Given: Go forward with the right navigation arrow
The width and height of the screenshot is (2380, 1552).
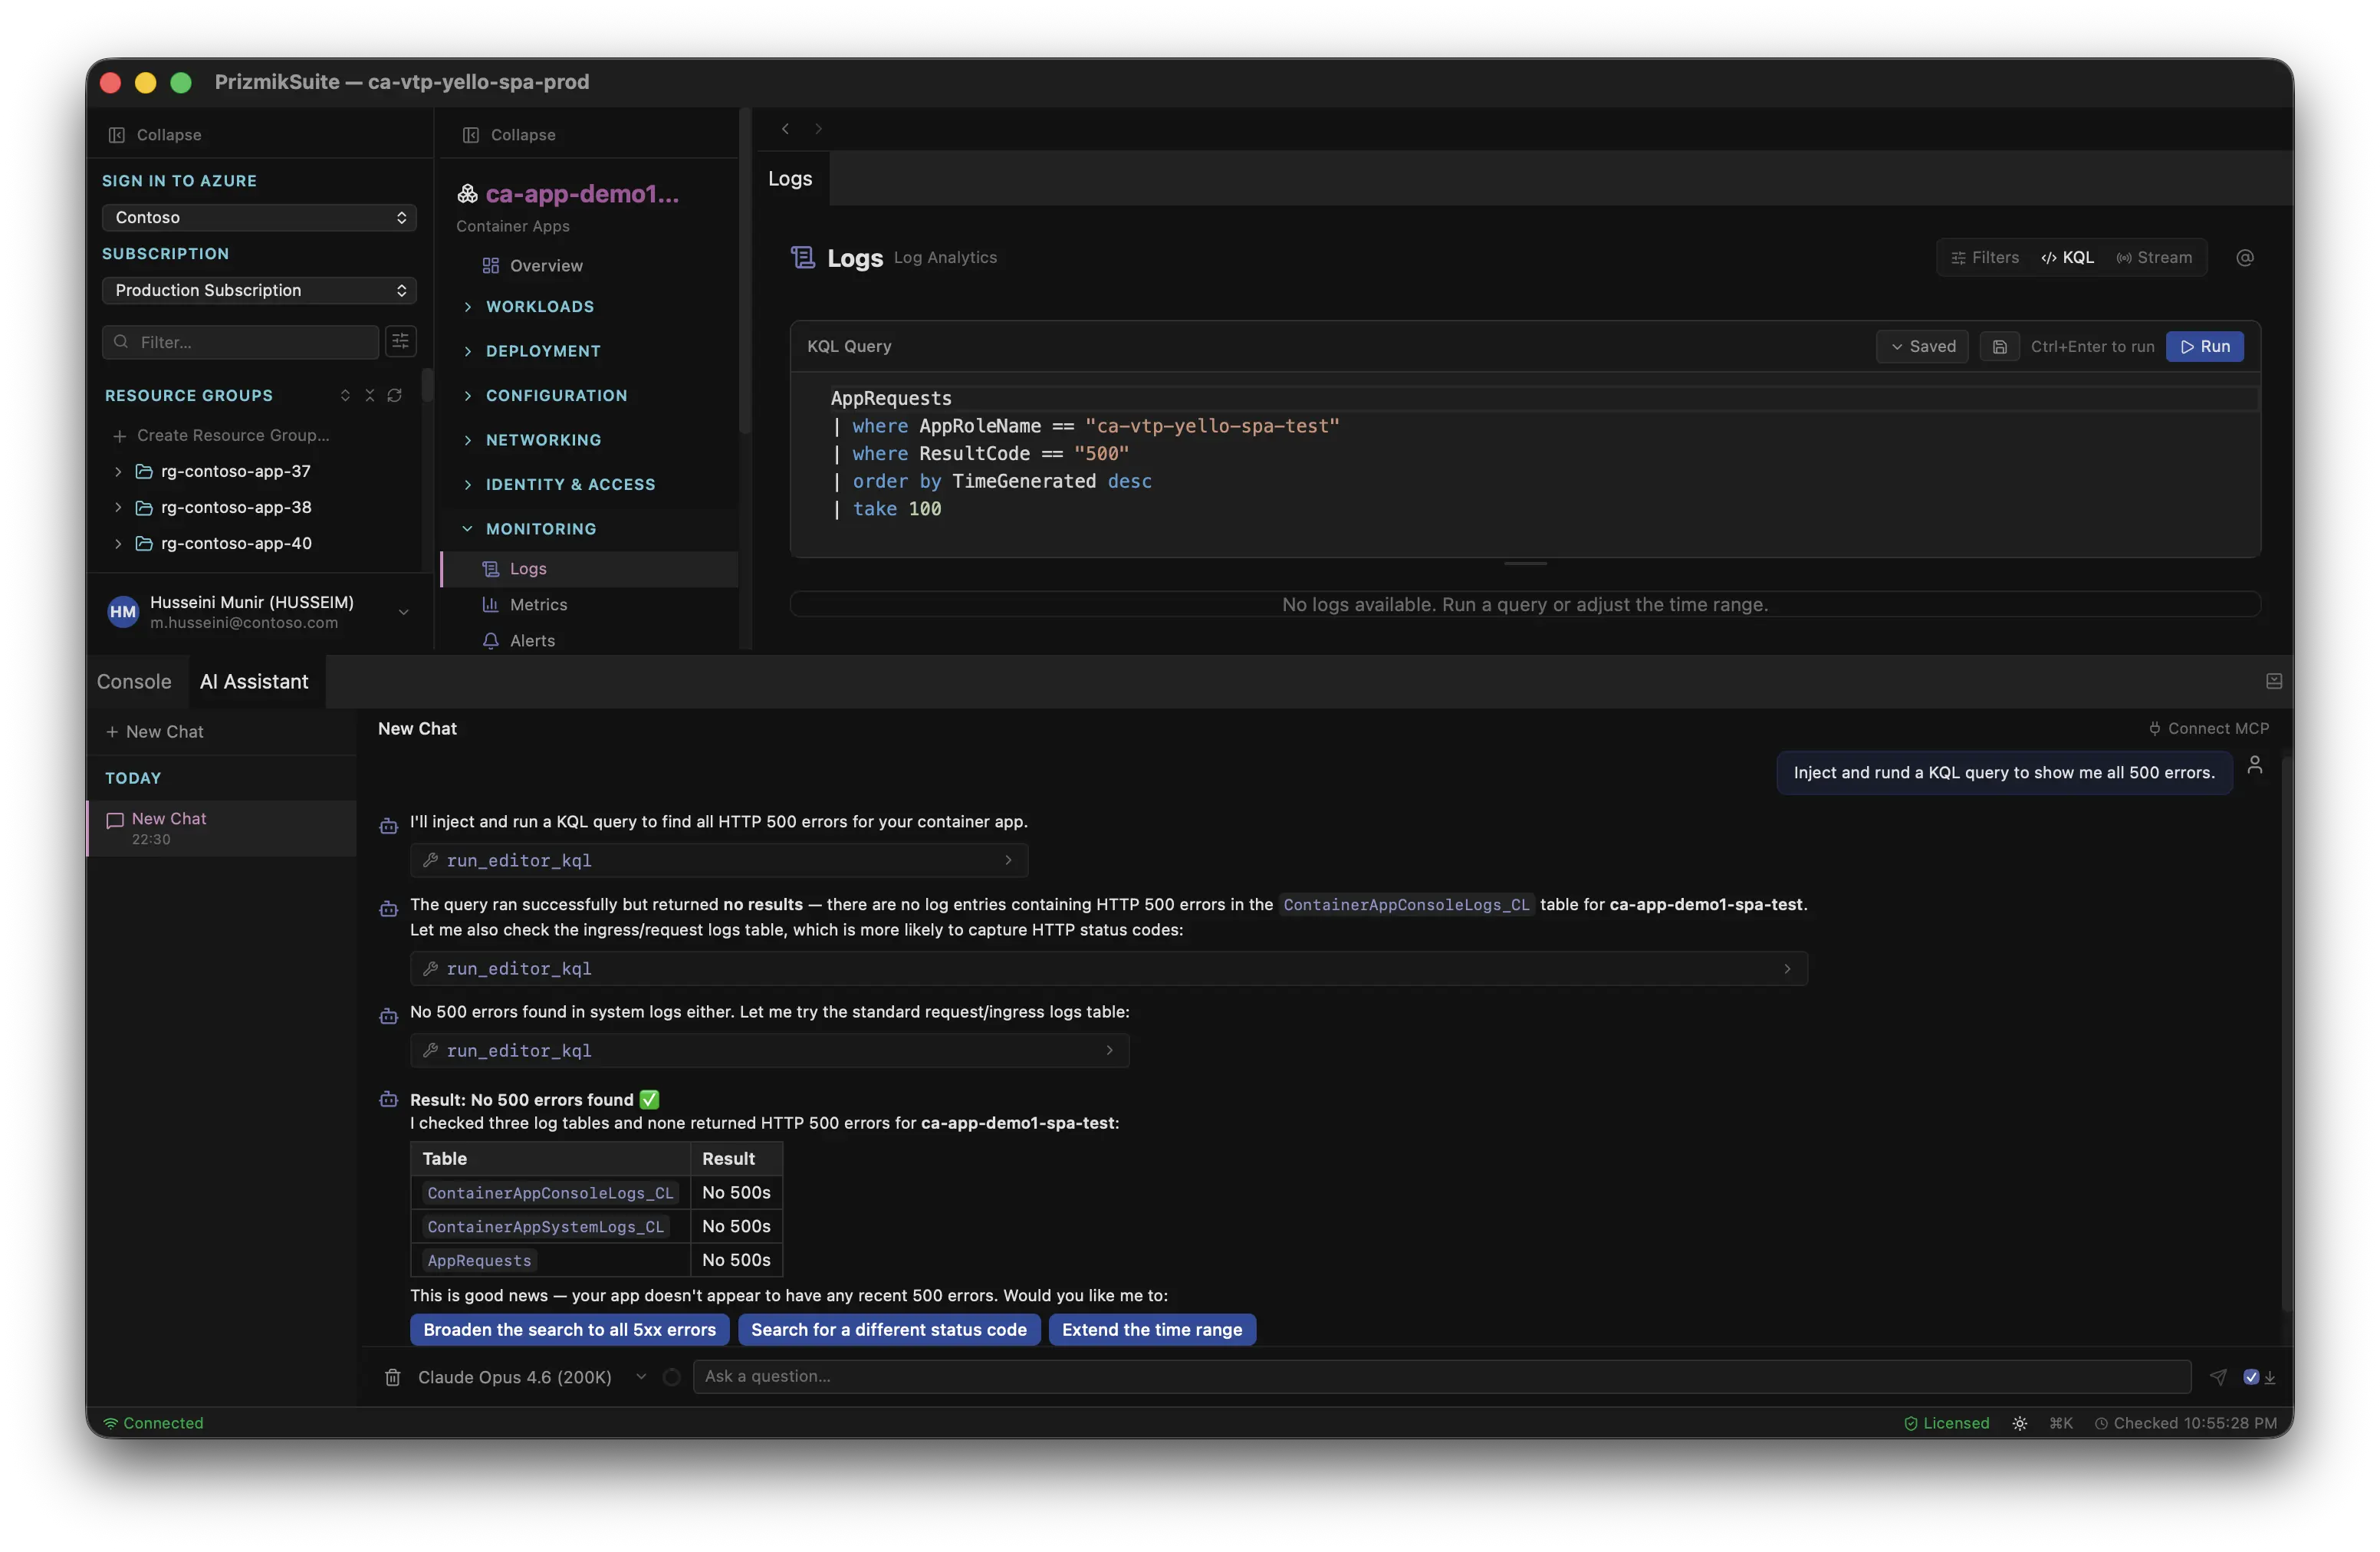Looking at the screenshot, I should (x=818, y=129).
